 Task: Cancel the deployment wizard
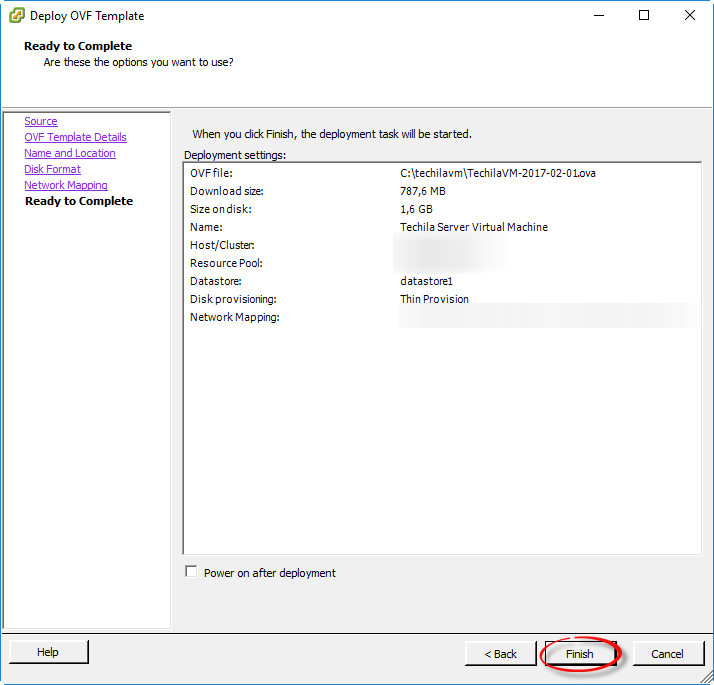click(667, 654)
